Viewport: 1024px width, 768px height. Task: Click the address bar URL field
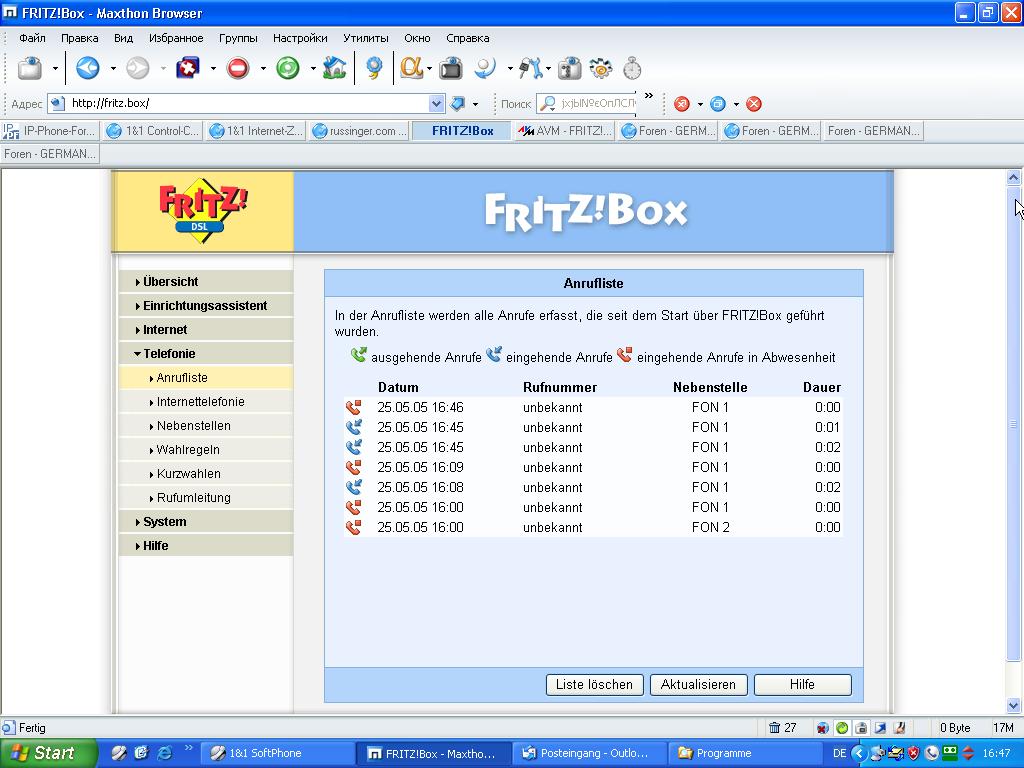tap(248, 103)
